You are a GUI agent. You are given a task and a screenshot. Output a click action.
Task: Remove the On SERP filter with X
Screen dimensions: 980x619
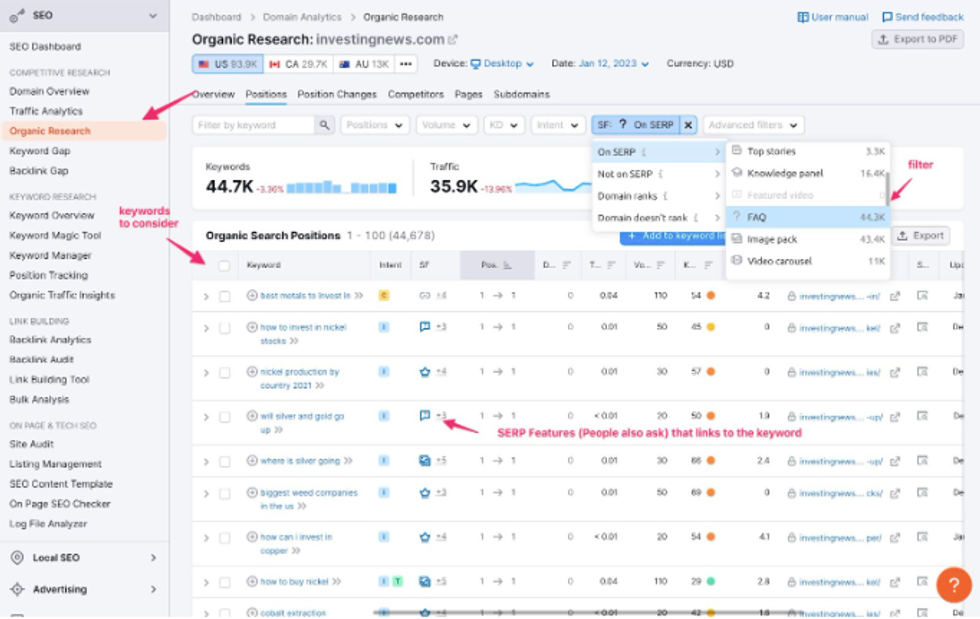(x=688, y=125)
